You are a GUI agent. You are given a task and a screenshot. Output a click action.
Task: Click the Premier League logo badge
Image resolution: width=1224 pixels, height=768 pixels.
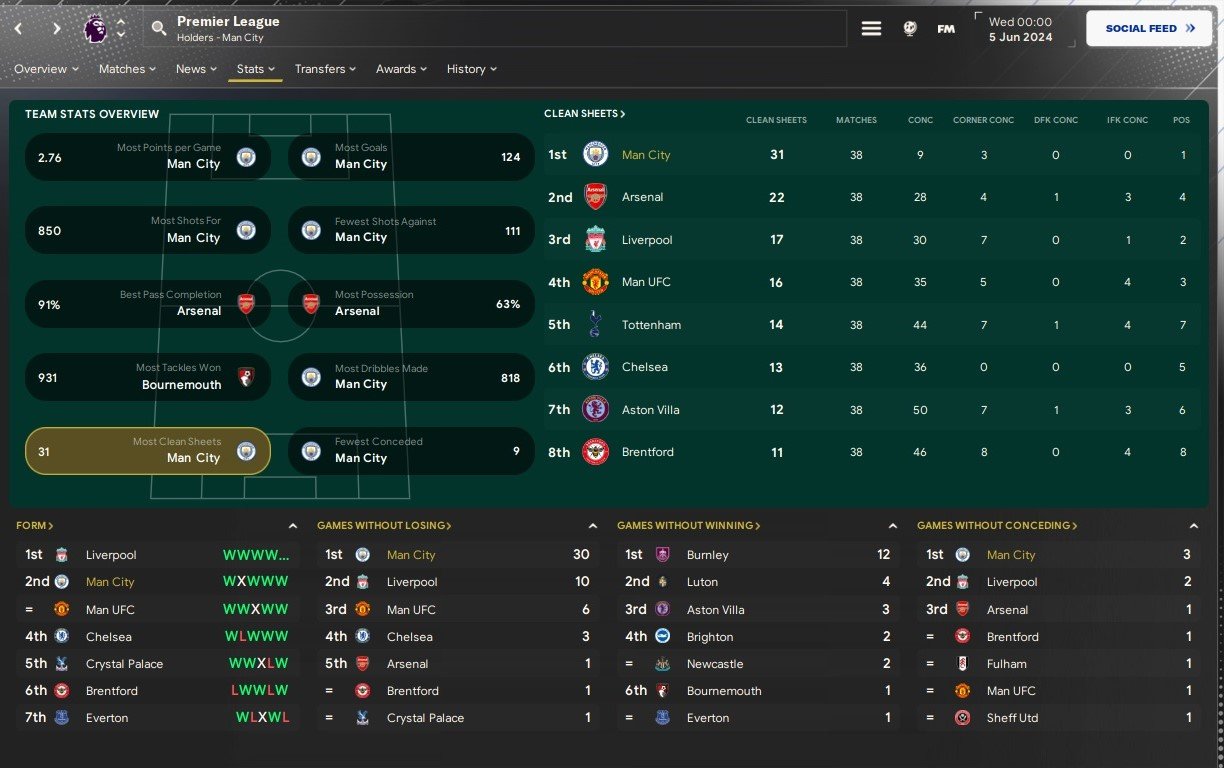pos(95,29)
